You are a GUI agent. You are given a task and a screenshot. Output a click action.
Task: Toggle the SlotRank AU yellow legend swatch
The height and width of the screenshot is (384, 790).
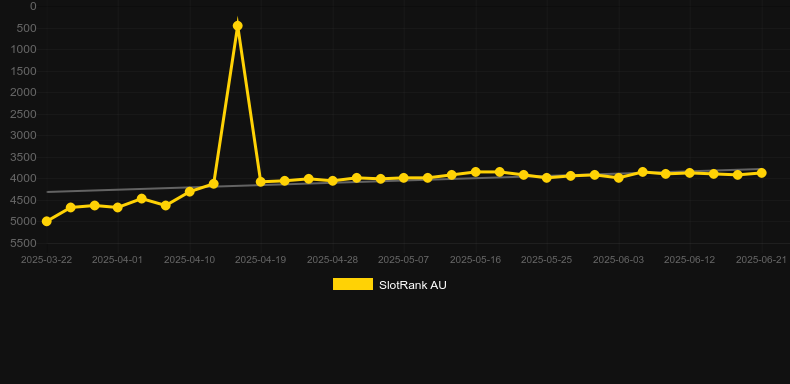(x=353, y=284)
